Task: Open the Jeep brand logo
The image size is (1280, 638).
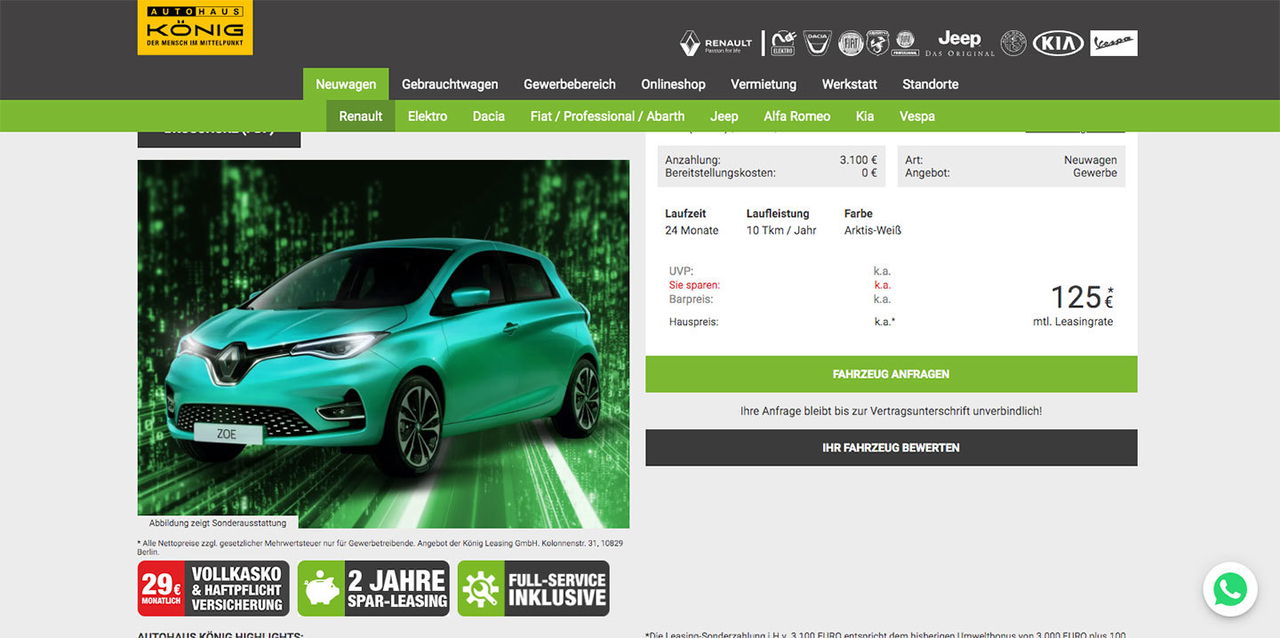Action: pos(960,43)
